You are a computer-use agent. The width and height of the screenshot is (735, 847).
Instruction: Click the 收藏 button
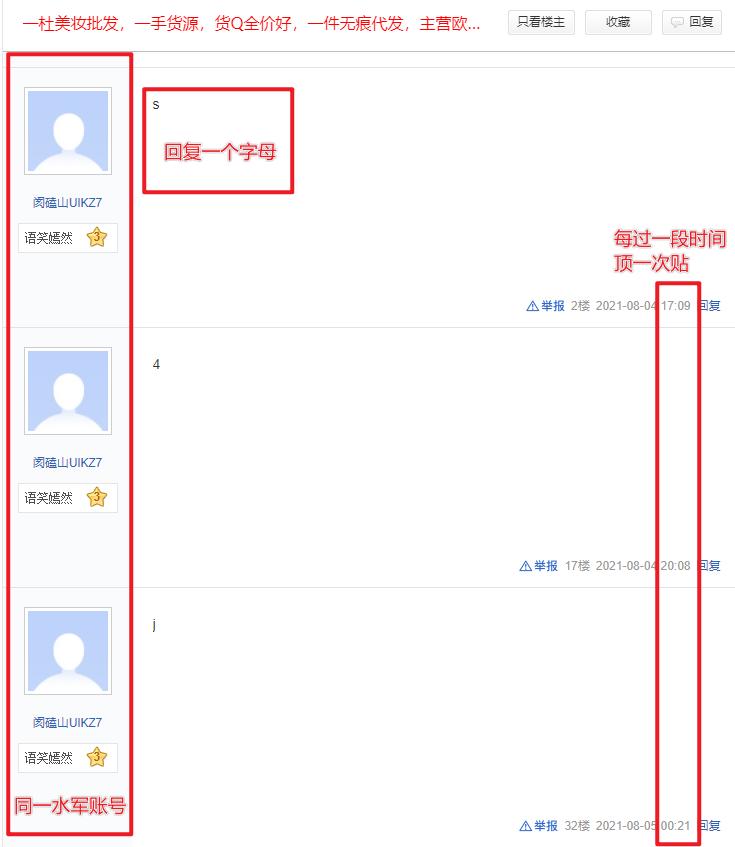click(x=618, y=22)
